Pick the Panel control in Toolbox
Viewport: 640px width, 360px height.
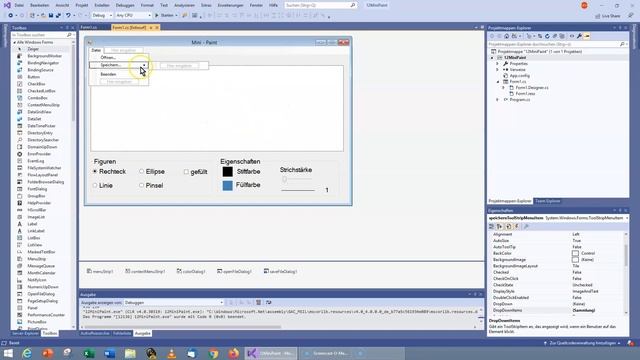32,308
